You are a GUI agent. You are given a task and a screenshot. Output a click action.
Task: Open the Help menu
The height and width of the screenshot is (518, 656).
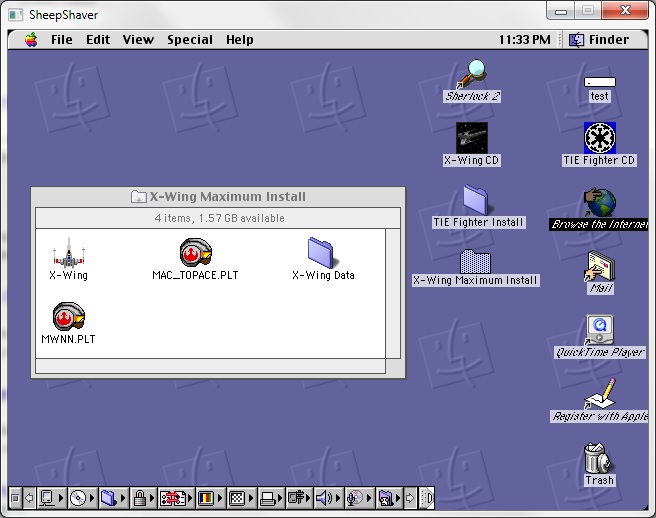[x=240, y=40]
